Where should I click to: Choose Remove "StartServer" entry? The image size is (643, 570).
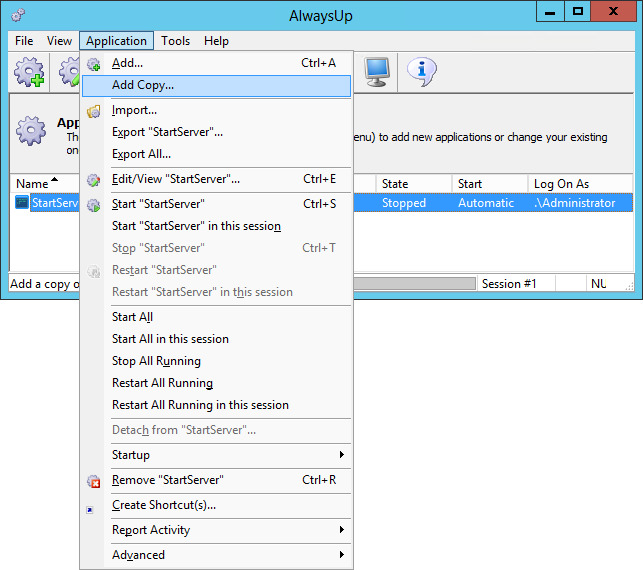[x=217, y=480]
